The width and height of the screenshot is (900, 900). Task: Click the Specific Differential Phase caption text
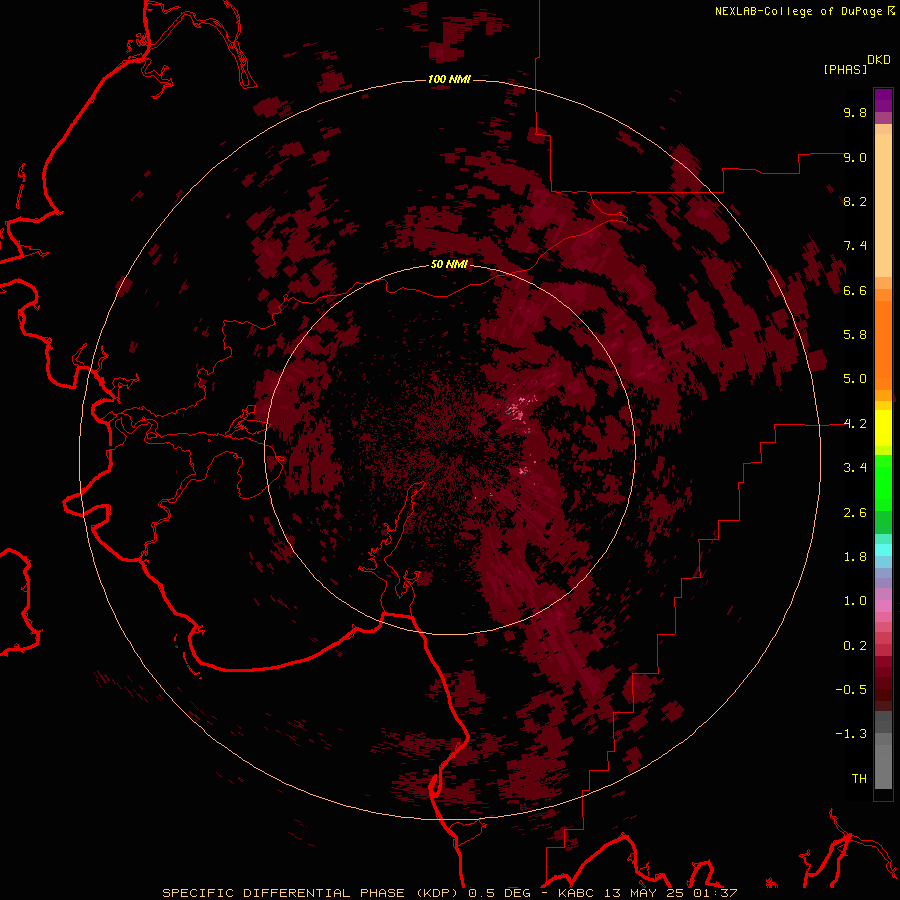449,893
